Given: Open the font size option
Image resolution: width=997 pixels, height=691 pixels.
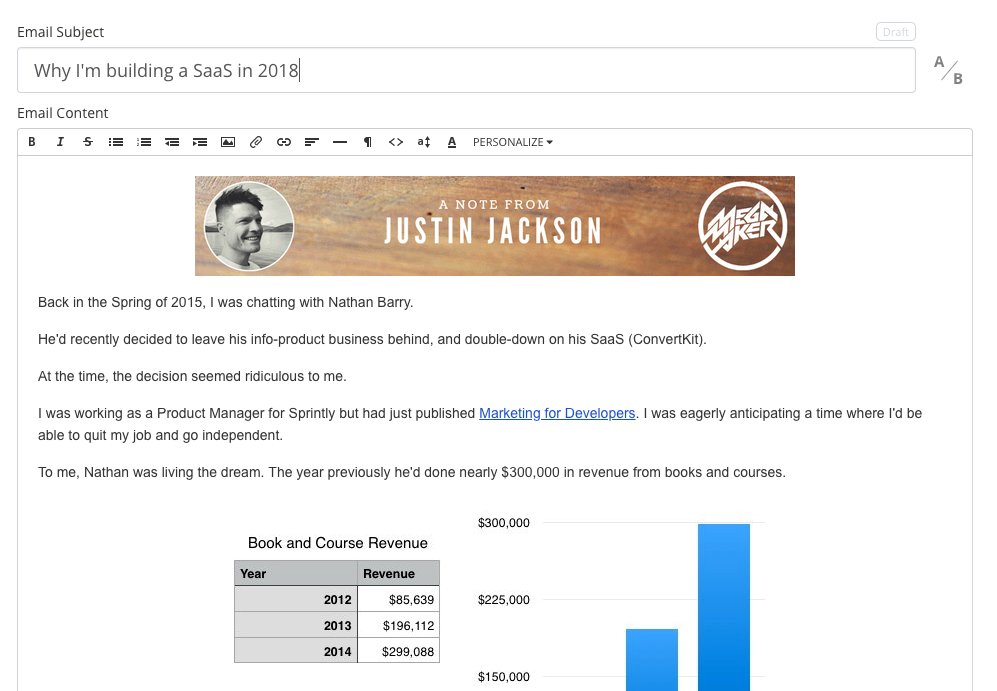Looking at the screenshot, I should [424, 142].
